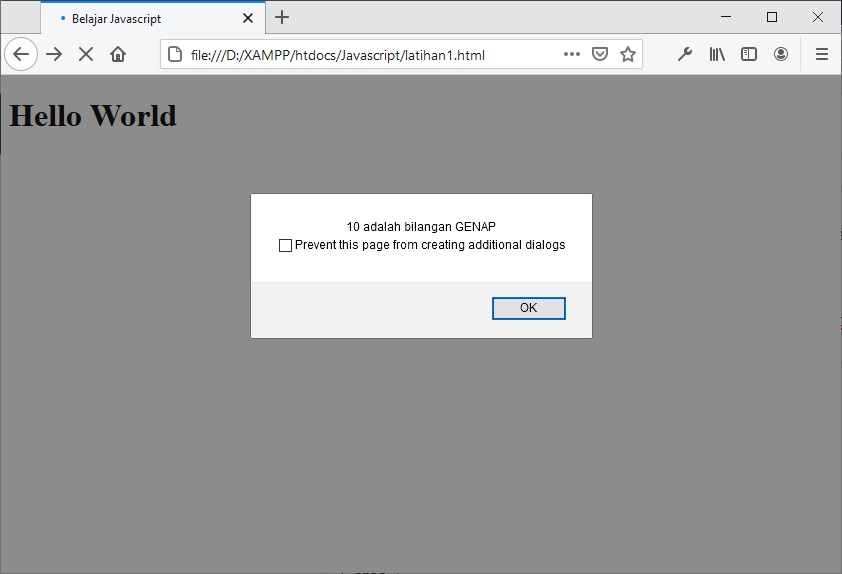842x574 pixels.
Task: Bookmark this page with the star
Action: (628, 54)
